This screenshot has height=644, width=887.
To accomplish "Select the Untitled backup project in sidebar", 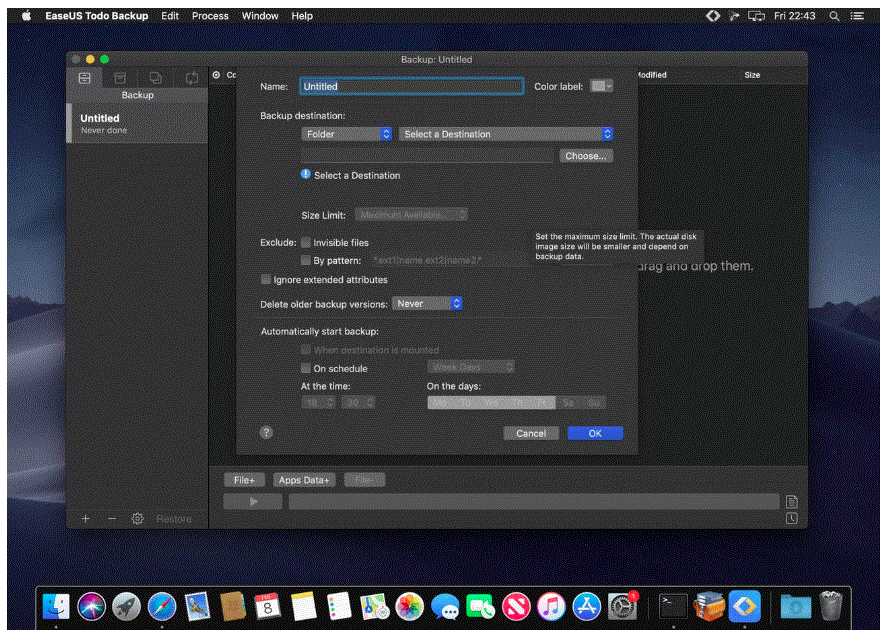I will [137, 123].
